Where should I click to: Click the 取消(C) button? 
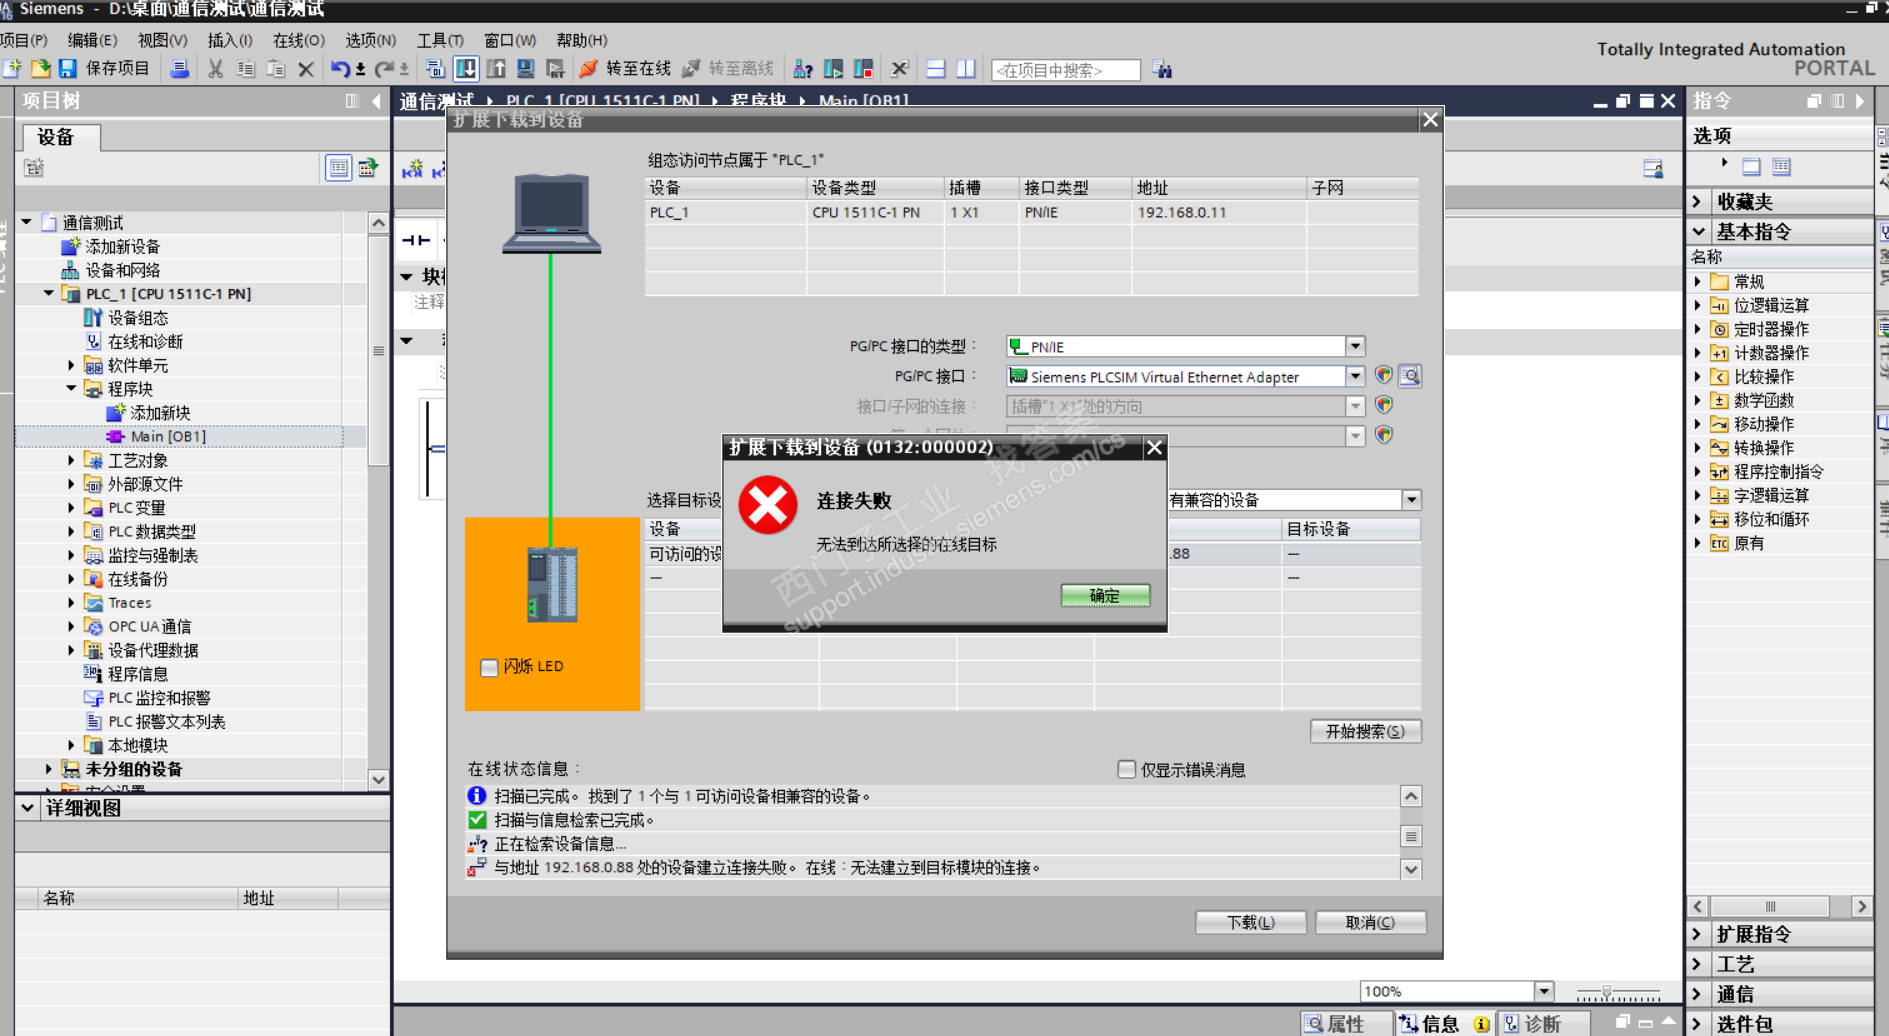click(1370, 922)
